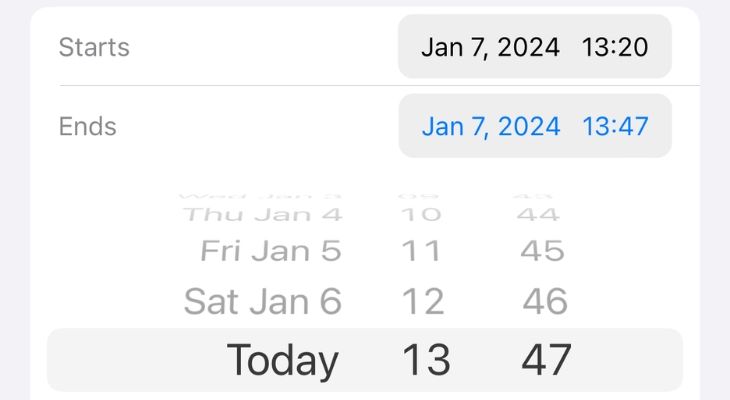The width and height of the screenshot is (730, 400).
Task: Tap the blue Ends date Jan 7, 2024
Action: click(490, 127)
